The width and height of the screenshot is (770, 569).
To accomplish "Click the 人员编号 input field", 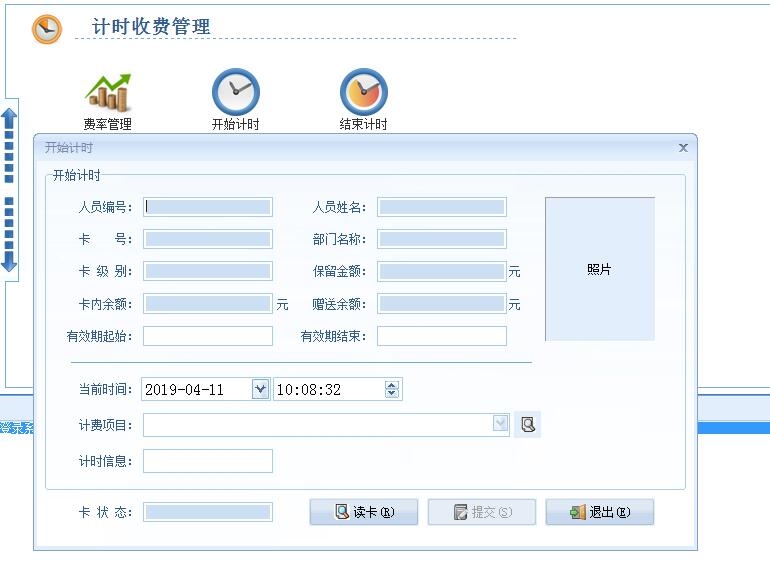I will click(208, 208).
